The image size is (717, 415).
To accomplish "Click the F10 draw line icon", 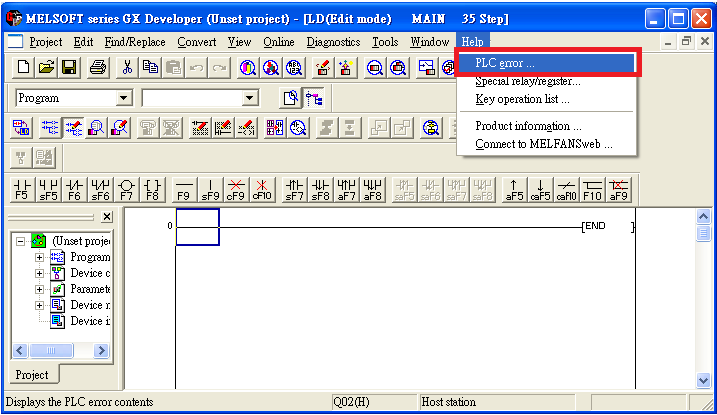I will point(592,190).
